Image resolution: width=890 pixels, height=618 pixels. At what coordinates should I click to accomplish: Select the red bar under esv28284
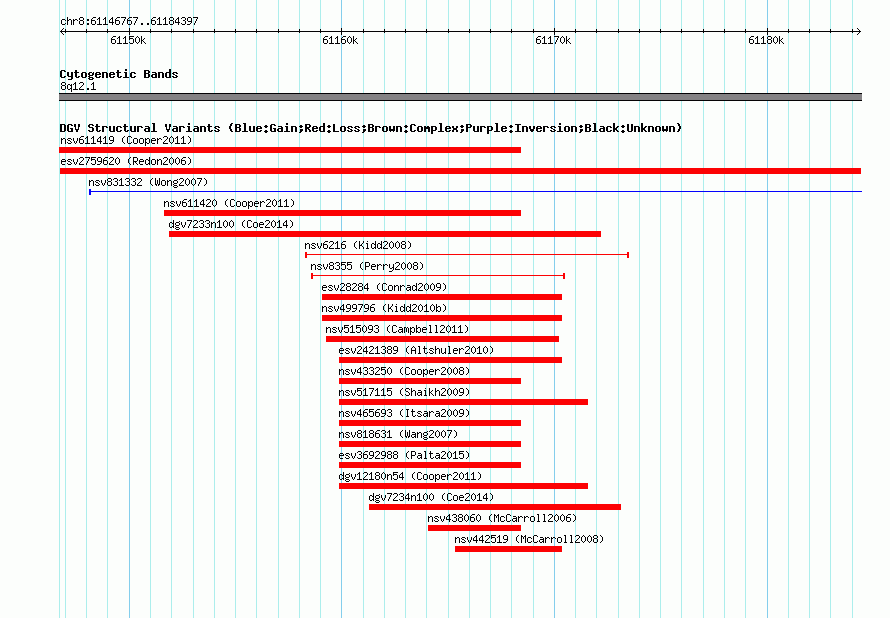point(442,297)
